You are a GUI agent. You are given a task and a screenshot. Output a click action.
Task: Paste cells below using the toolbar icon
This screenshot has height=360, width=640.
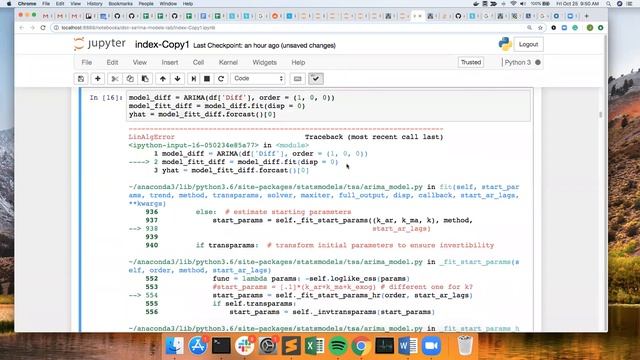click(145, 79)
